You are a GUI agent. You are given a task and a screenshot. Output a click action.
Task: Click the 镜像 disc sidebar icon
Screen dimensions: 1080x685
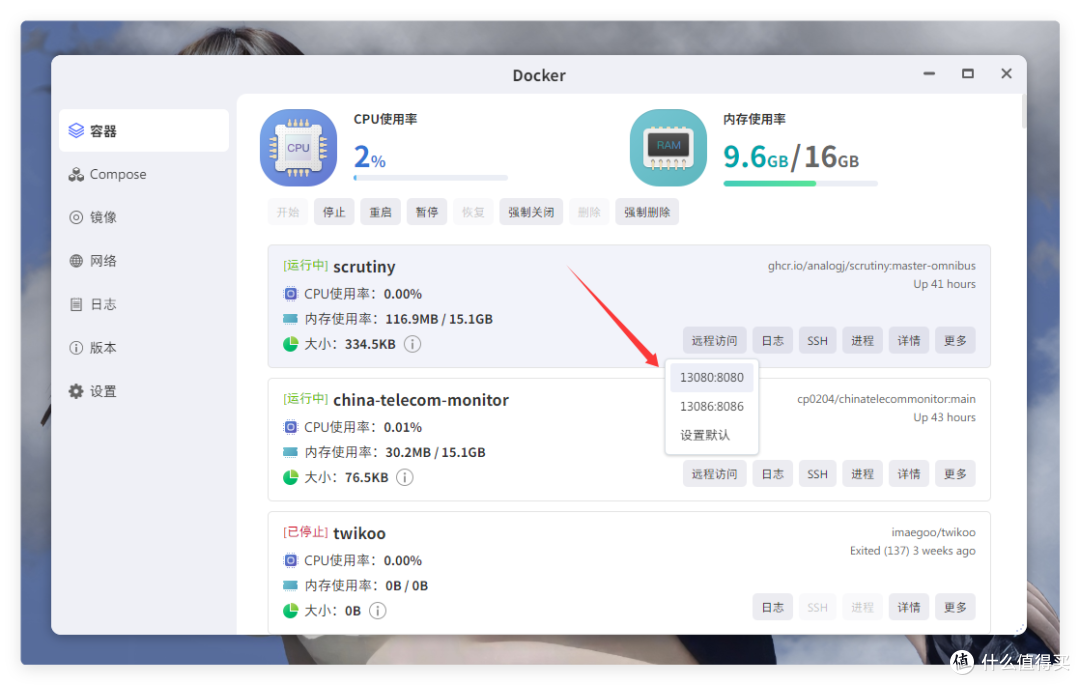[76, 218]
